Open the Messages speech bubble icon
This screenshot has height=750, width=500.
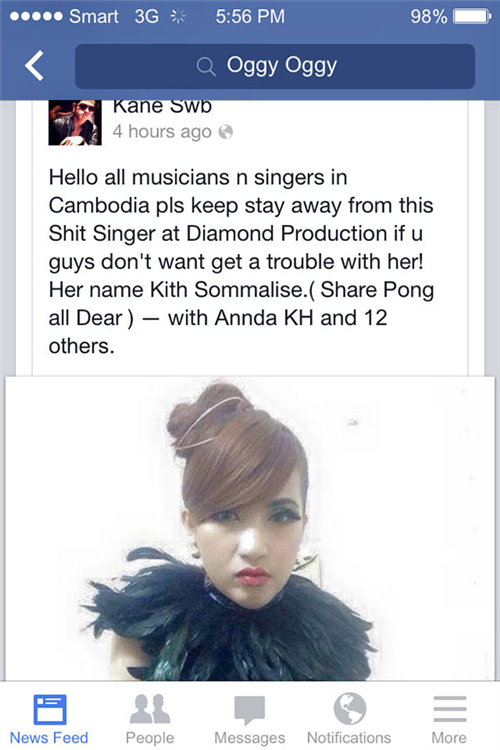click(249, 710)
